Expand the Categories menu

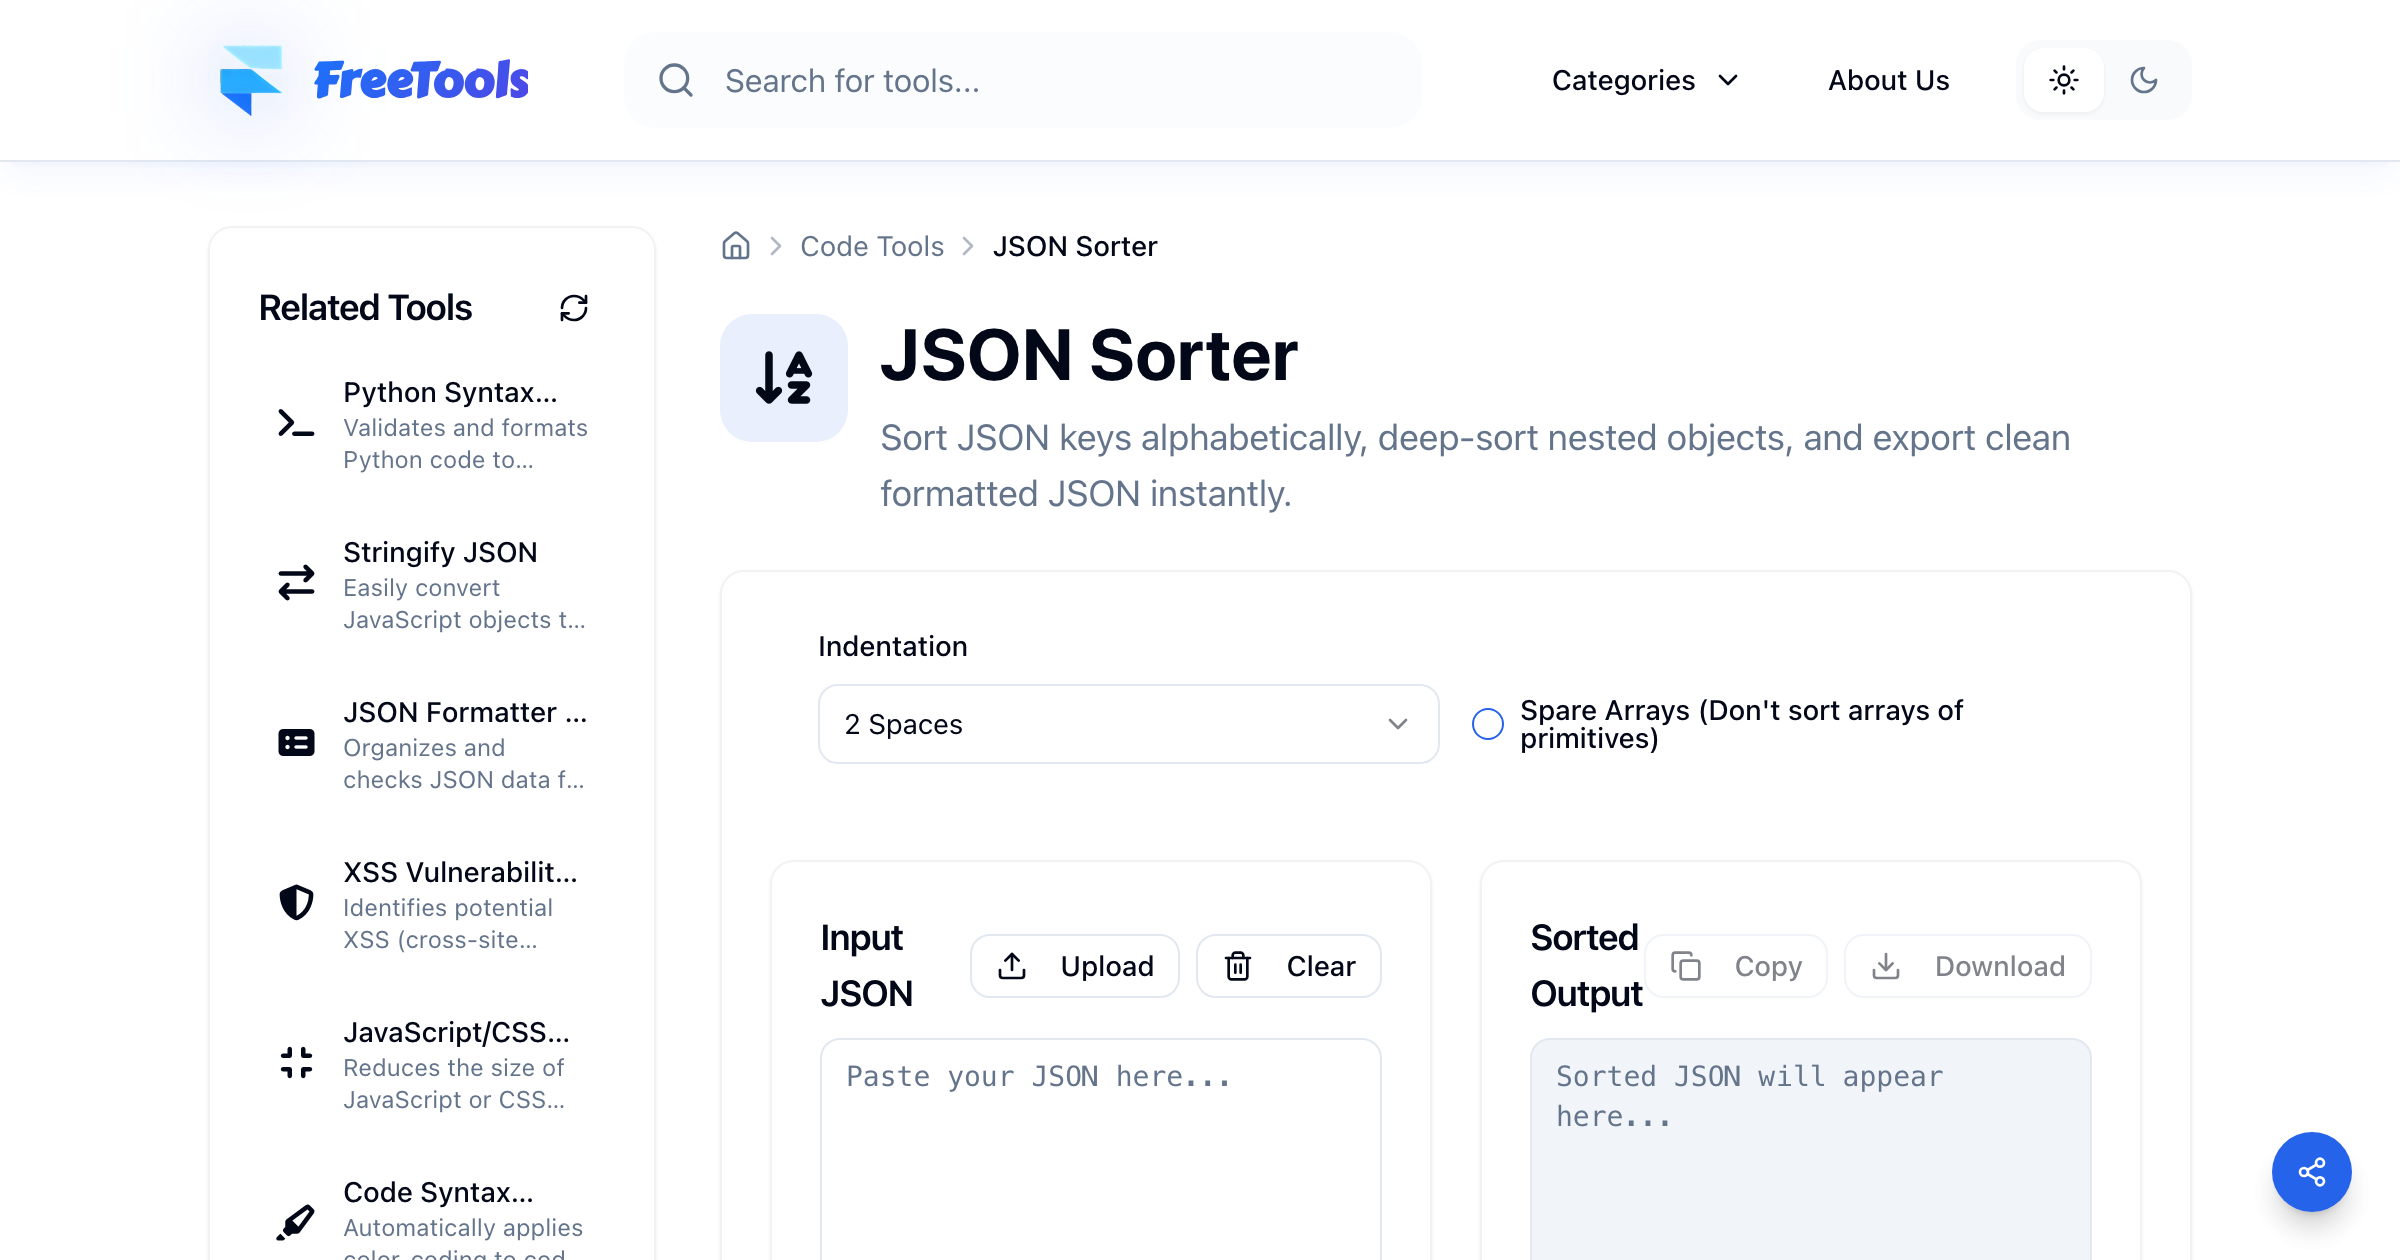pyautogui.click(x=1646, y=80)
